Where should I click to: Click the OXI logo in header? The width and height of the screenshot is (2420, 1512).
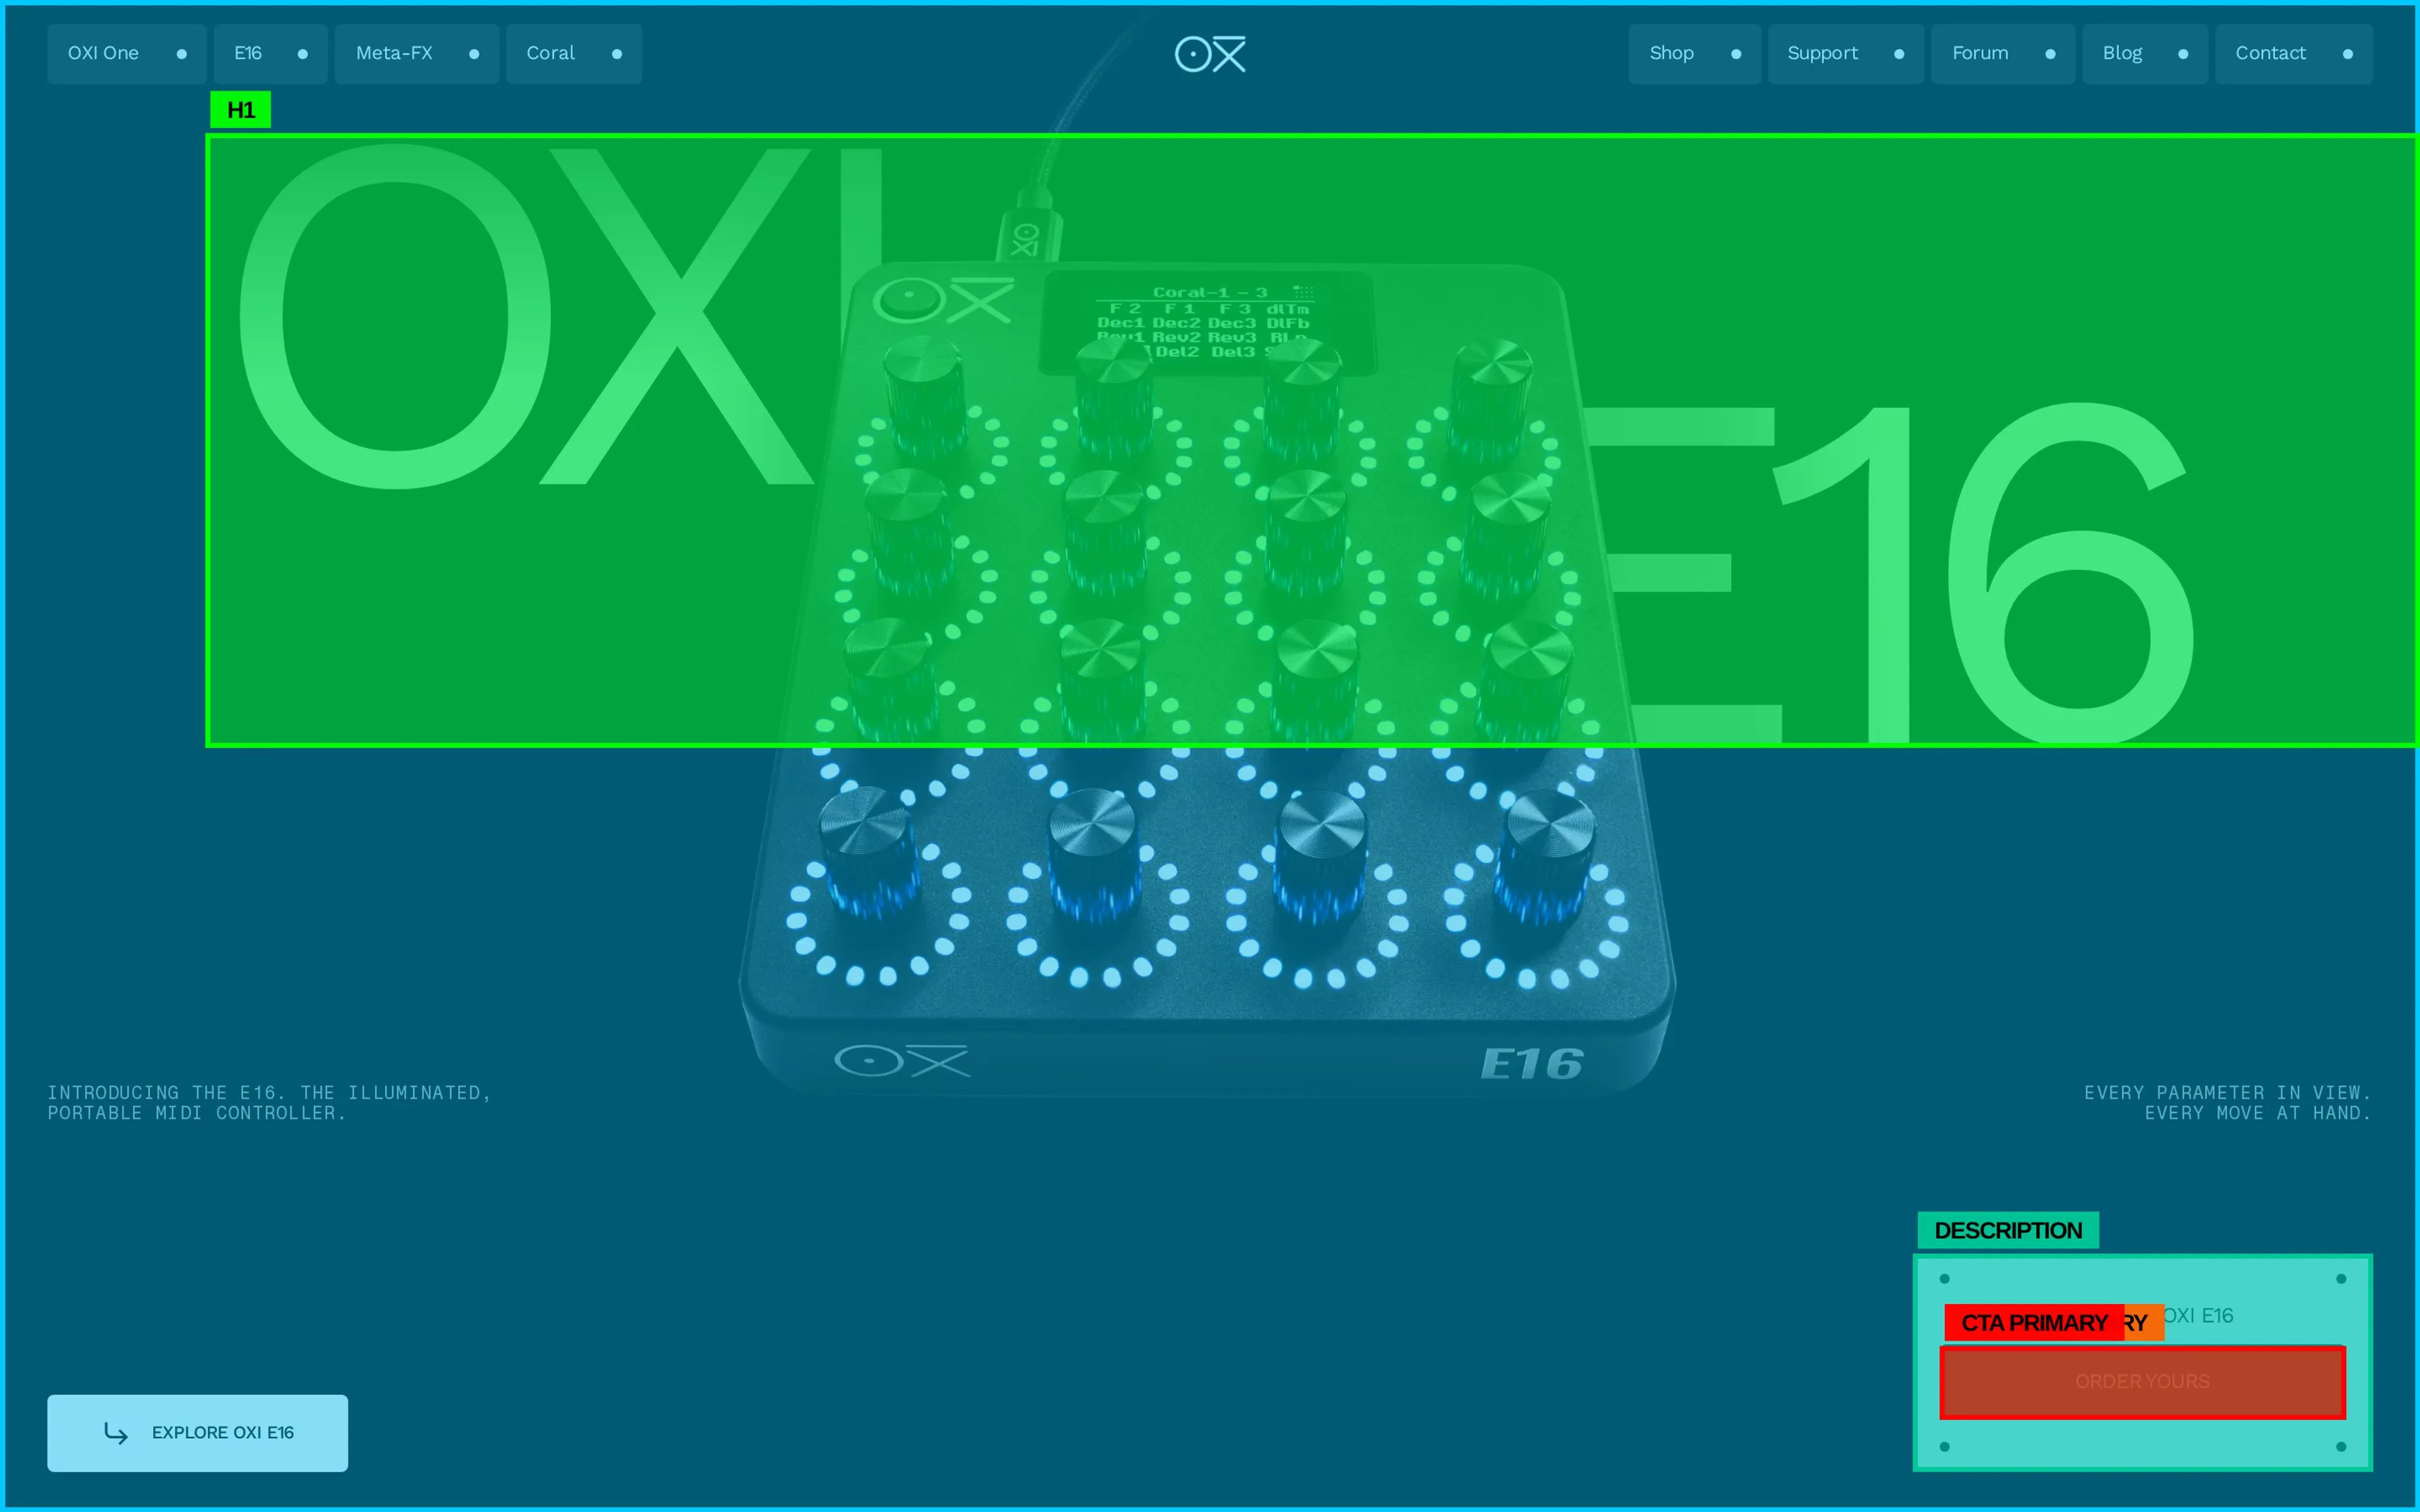(x=1210, y=54)
